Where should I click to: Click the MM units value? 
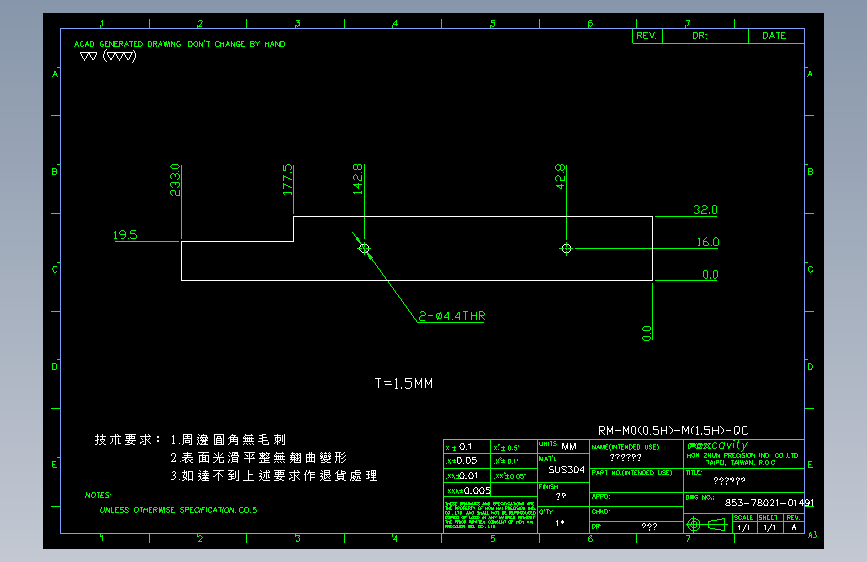(569, 446)
